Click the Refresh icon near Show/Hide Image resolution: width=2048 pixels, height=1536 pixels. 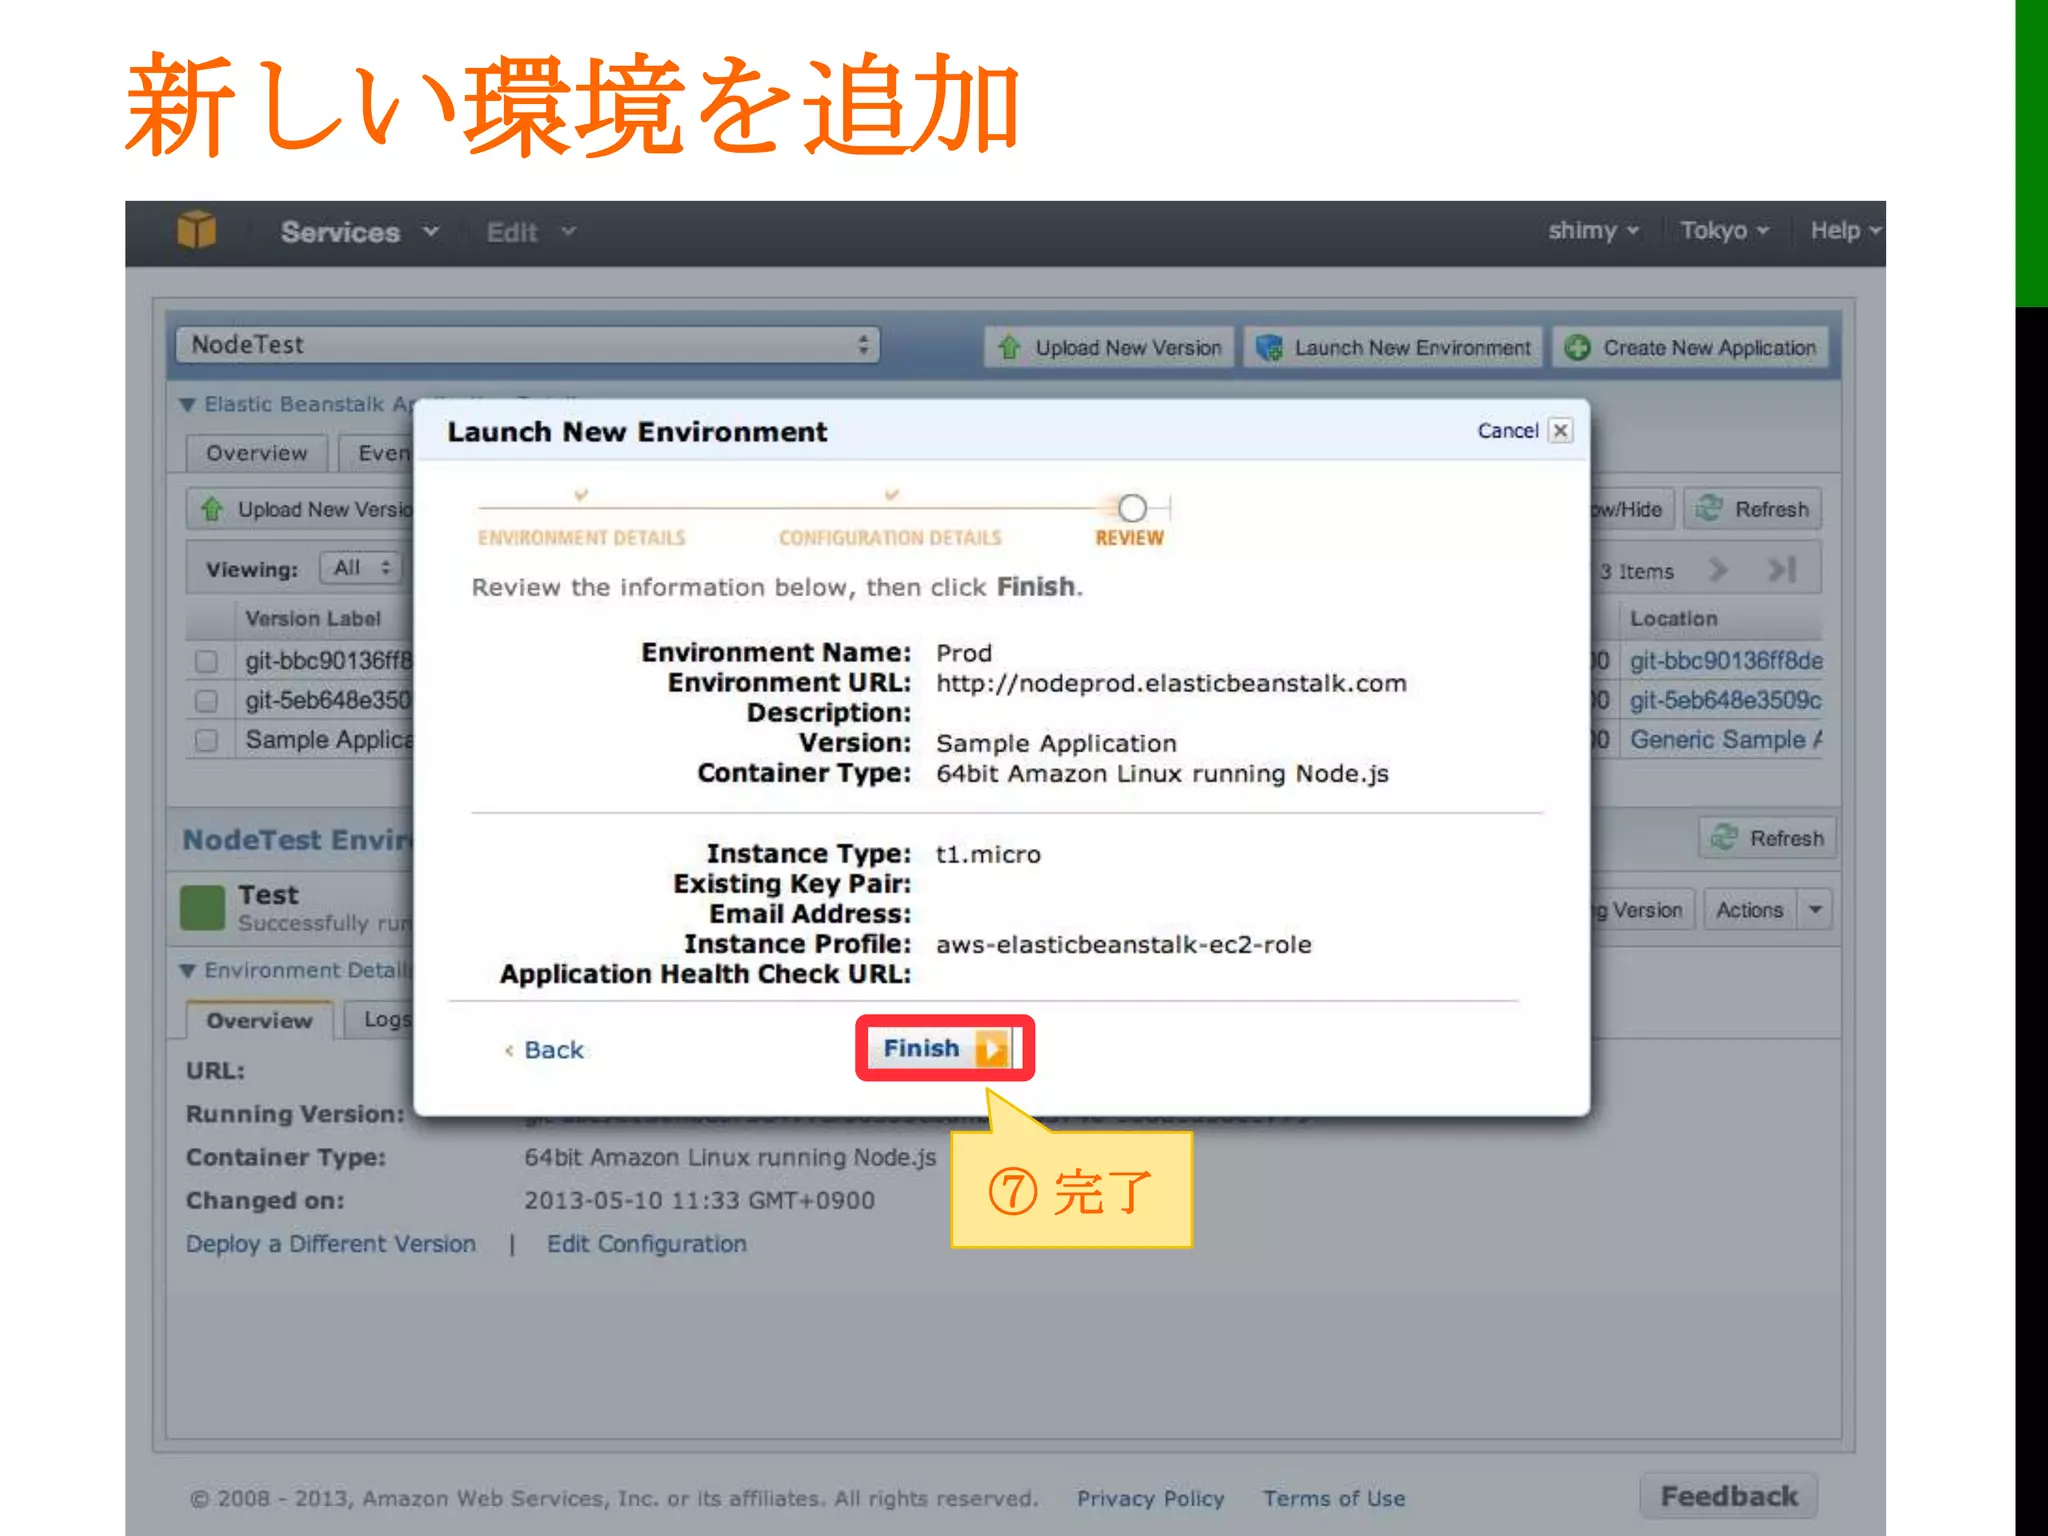coord(1709,509)
